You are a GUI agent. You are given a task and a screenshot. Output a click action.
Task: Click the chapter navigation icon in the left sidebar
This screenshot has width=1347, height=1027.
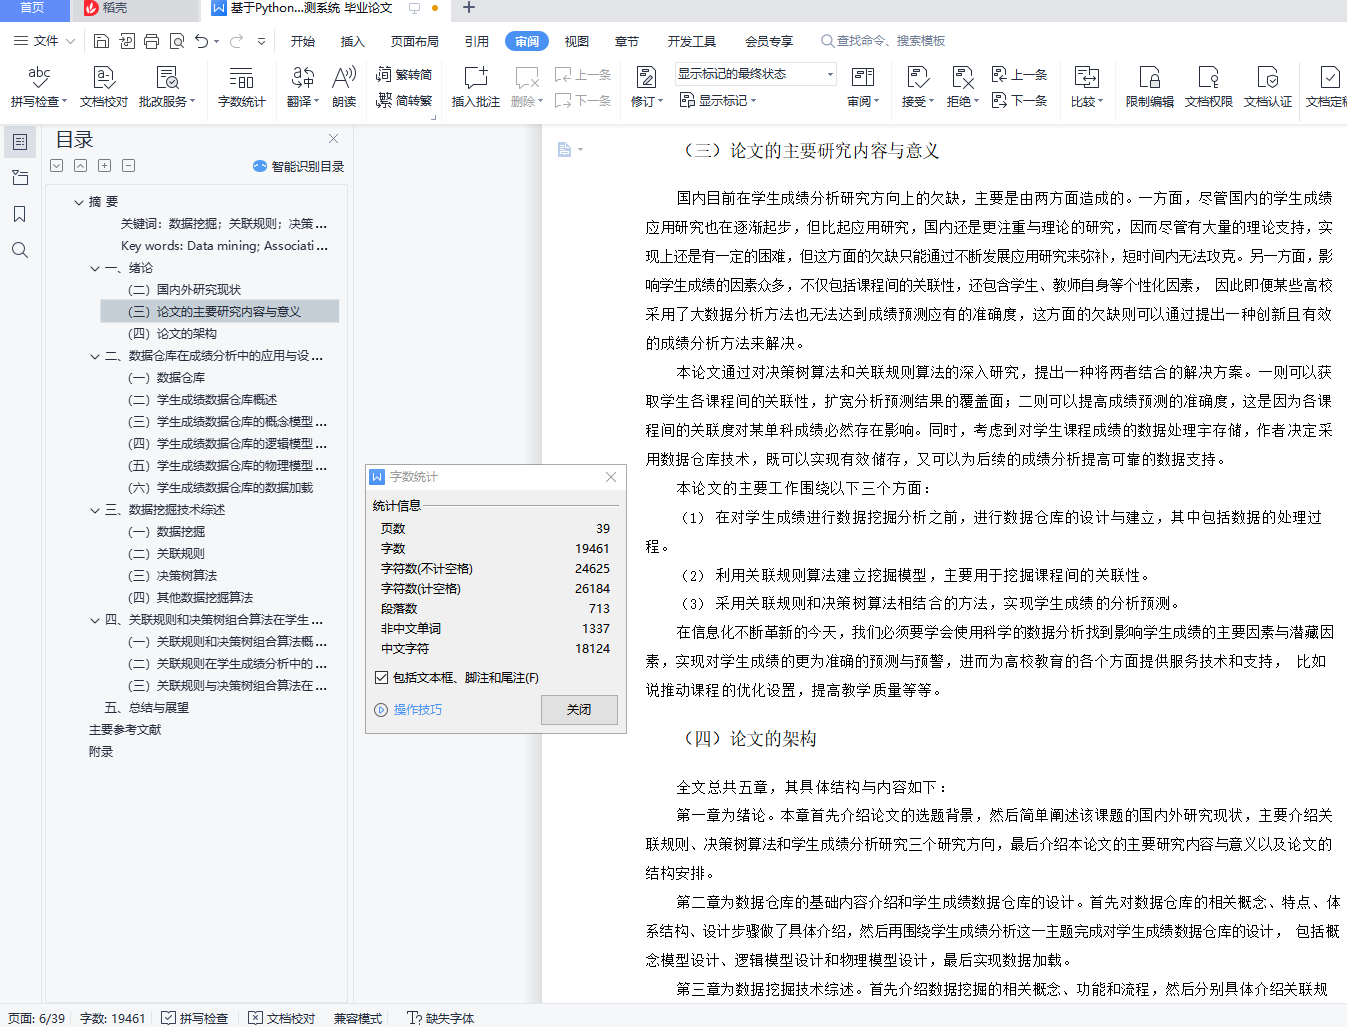coord(20,178)
